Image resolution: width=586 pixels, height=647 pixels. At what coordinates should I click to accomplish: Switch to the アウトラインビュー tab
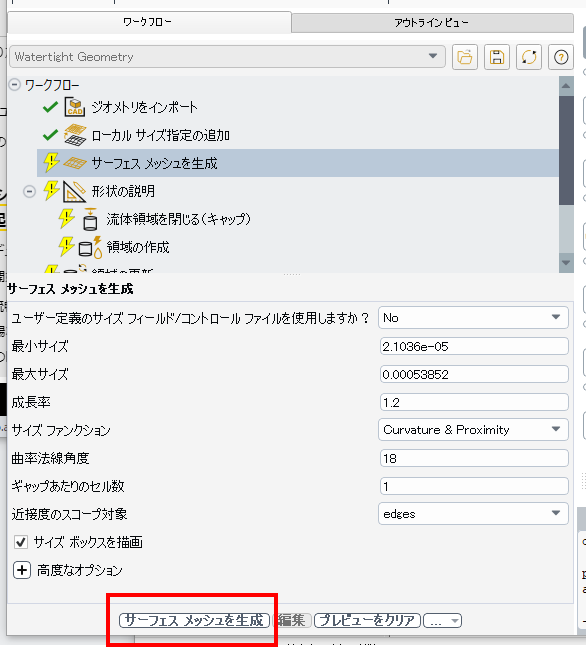click(x=432, y=23)
